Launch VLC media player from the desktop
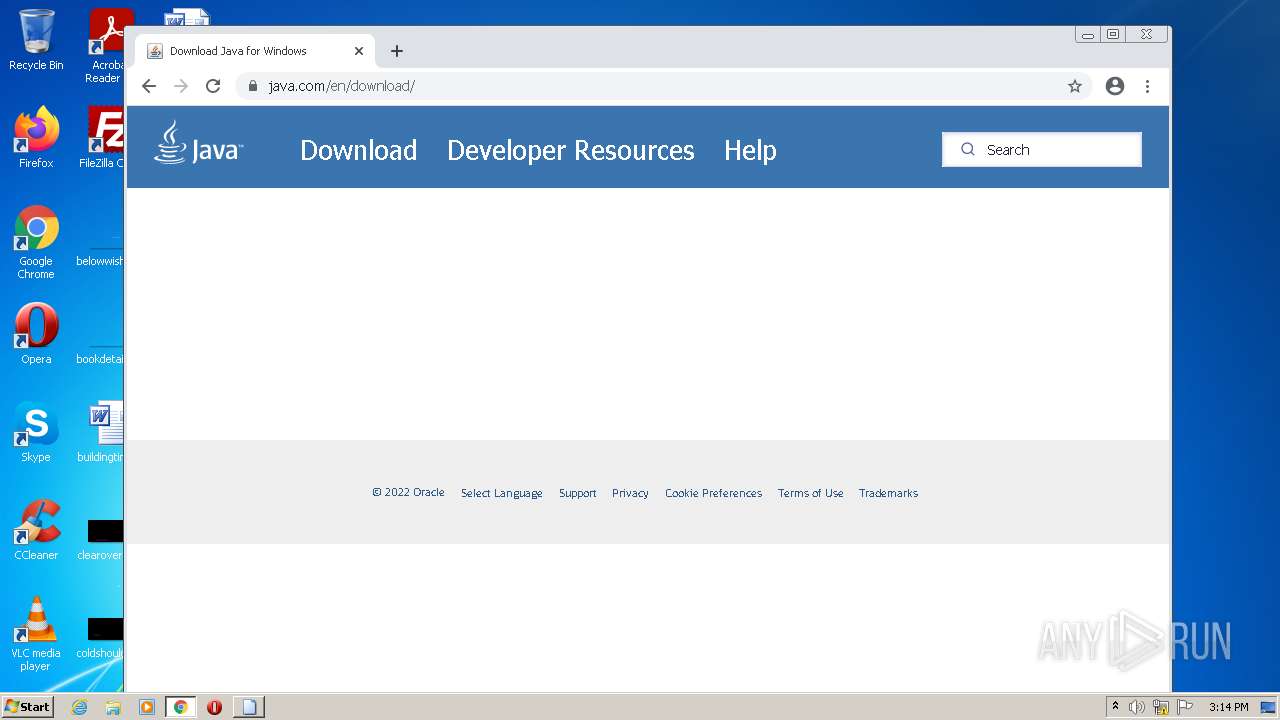The width and height of the screenshot is (1280, 720). [x=36, y=634]
